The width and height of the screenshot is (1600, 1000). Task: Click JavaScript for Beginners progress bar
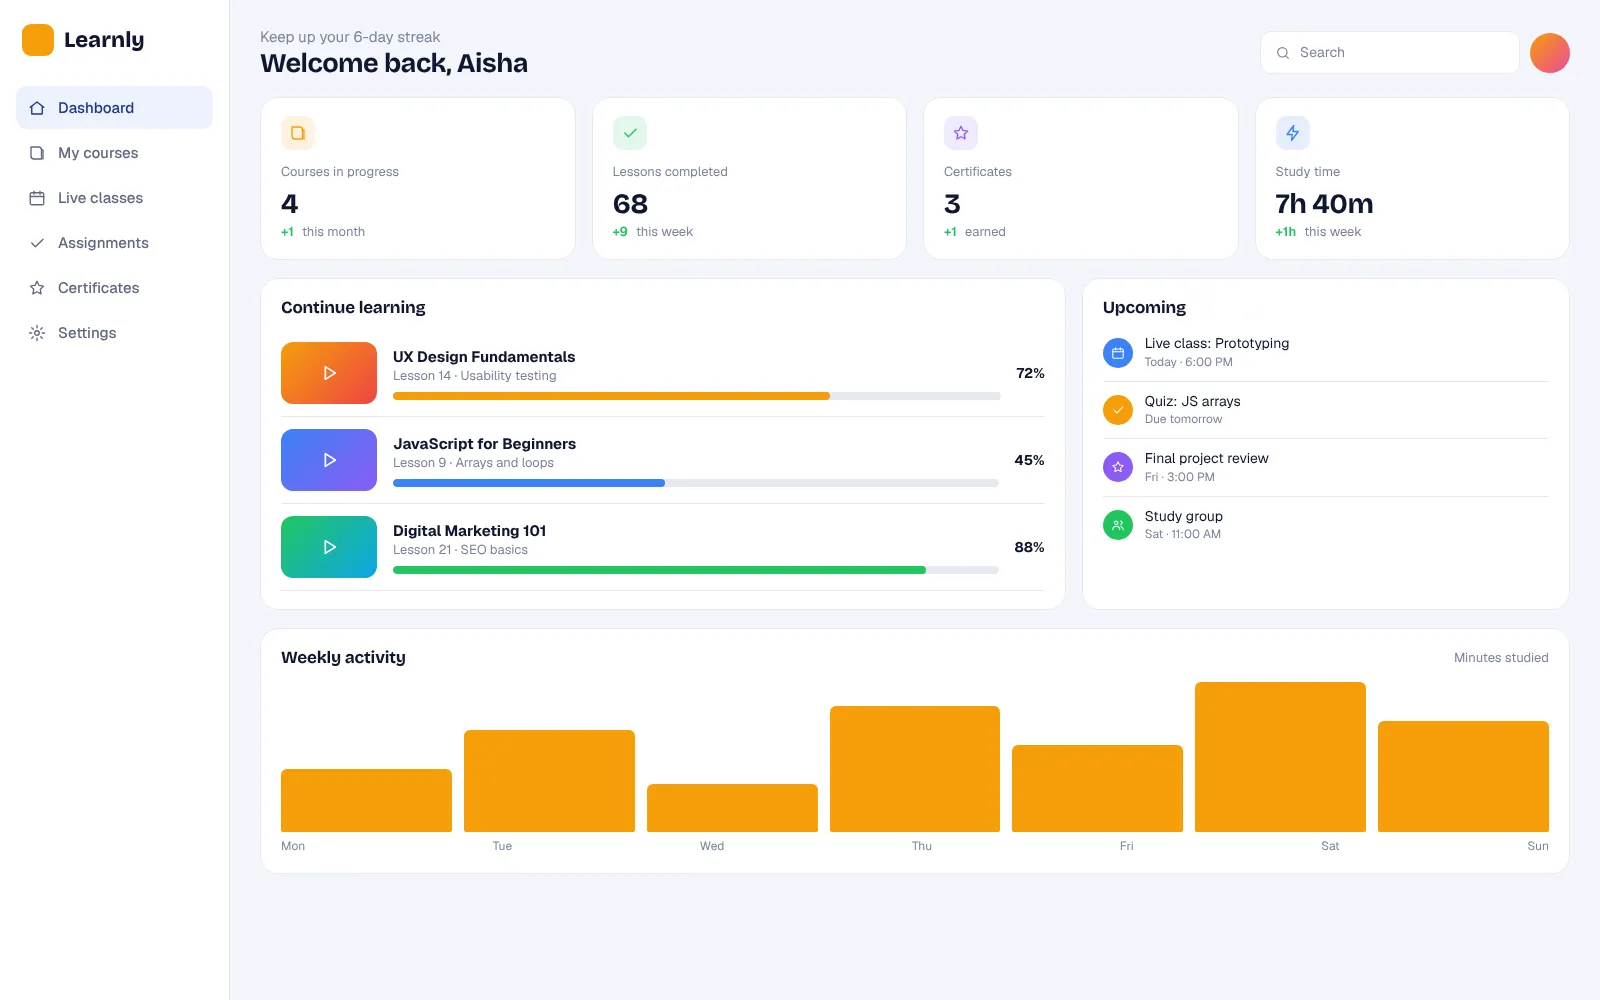click(x=696, y=483)
